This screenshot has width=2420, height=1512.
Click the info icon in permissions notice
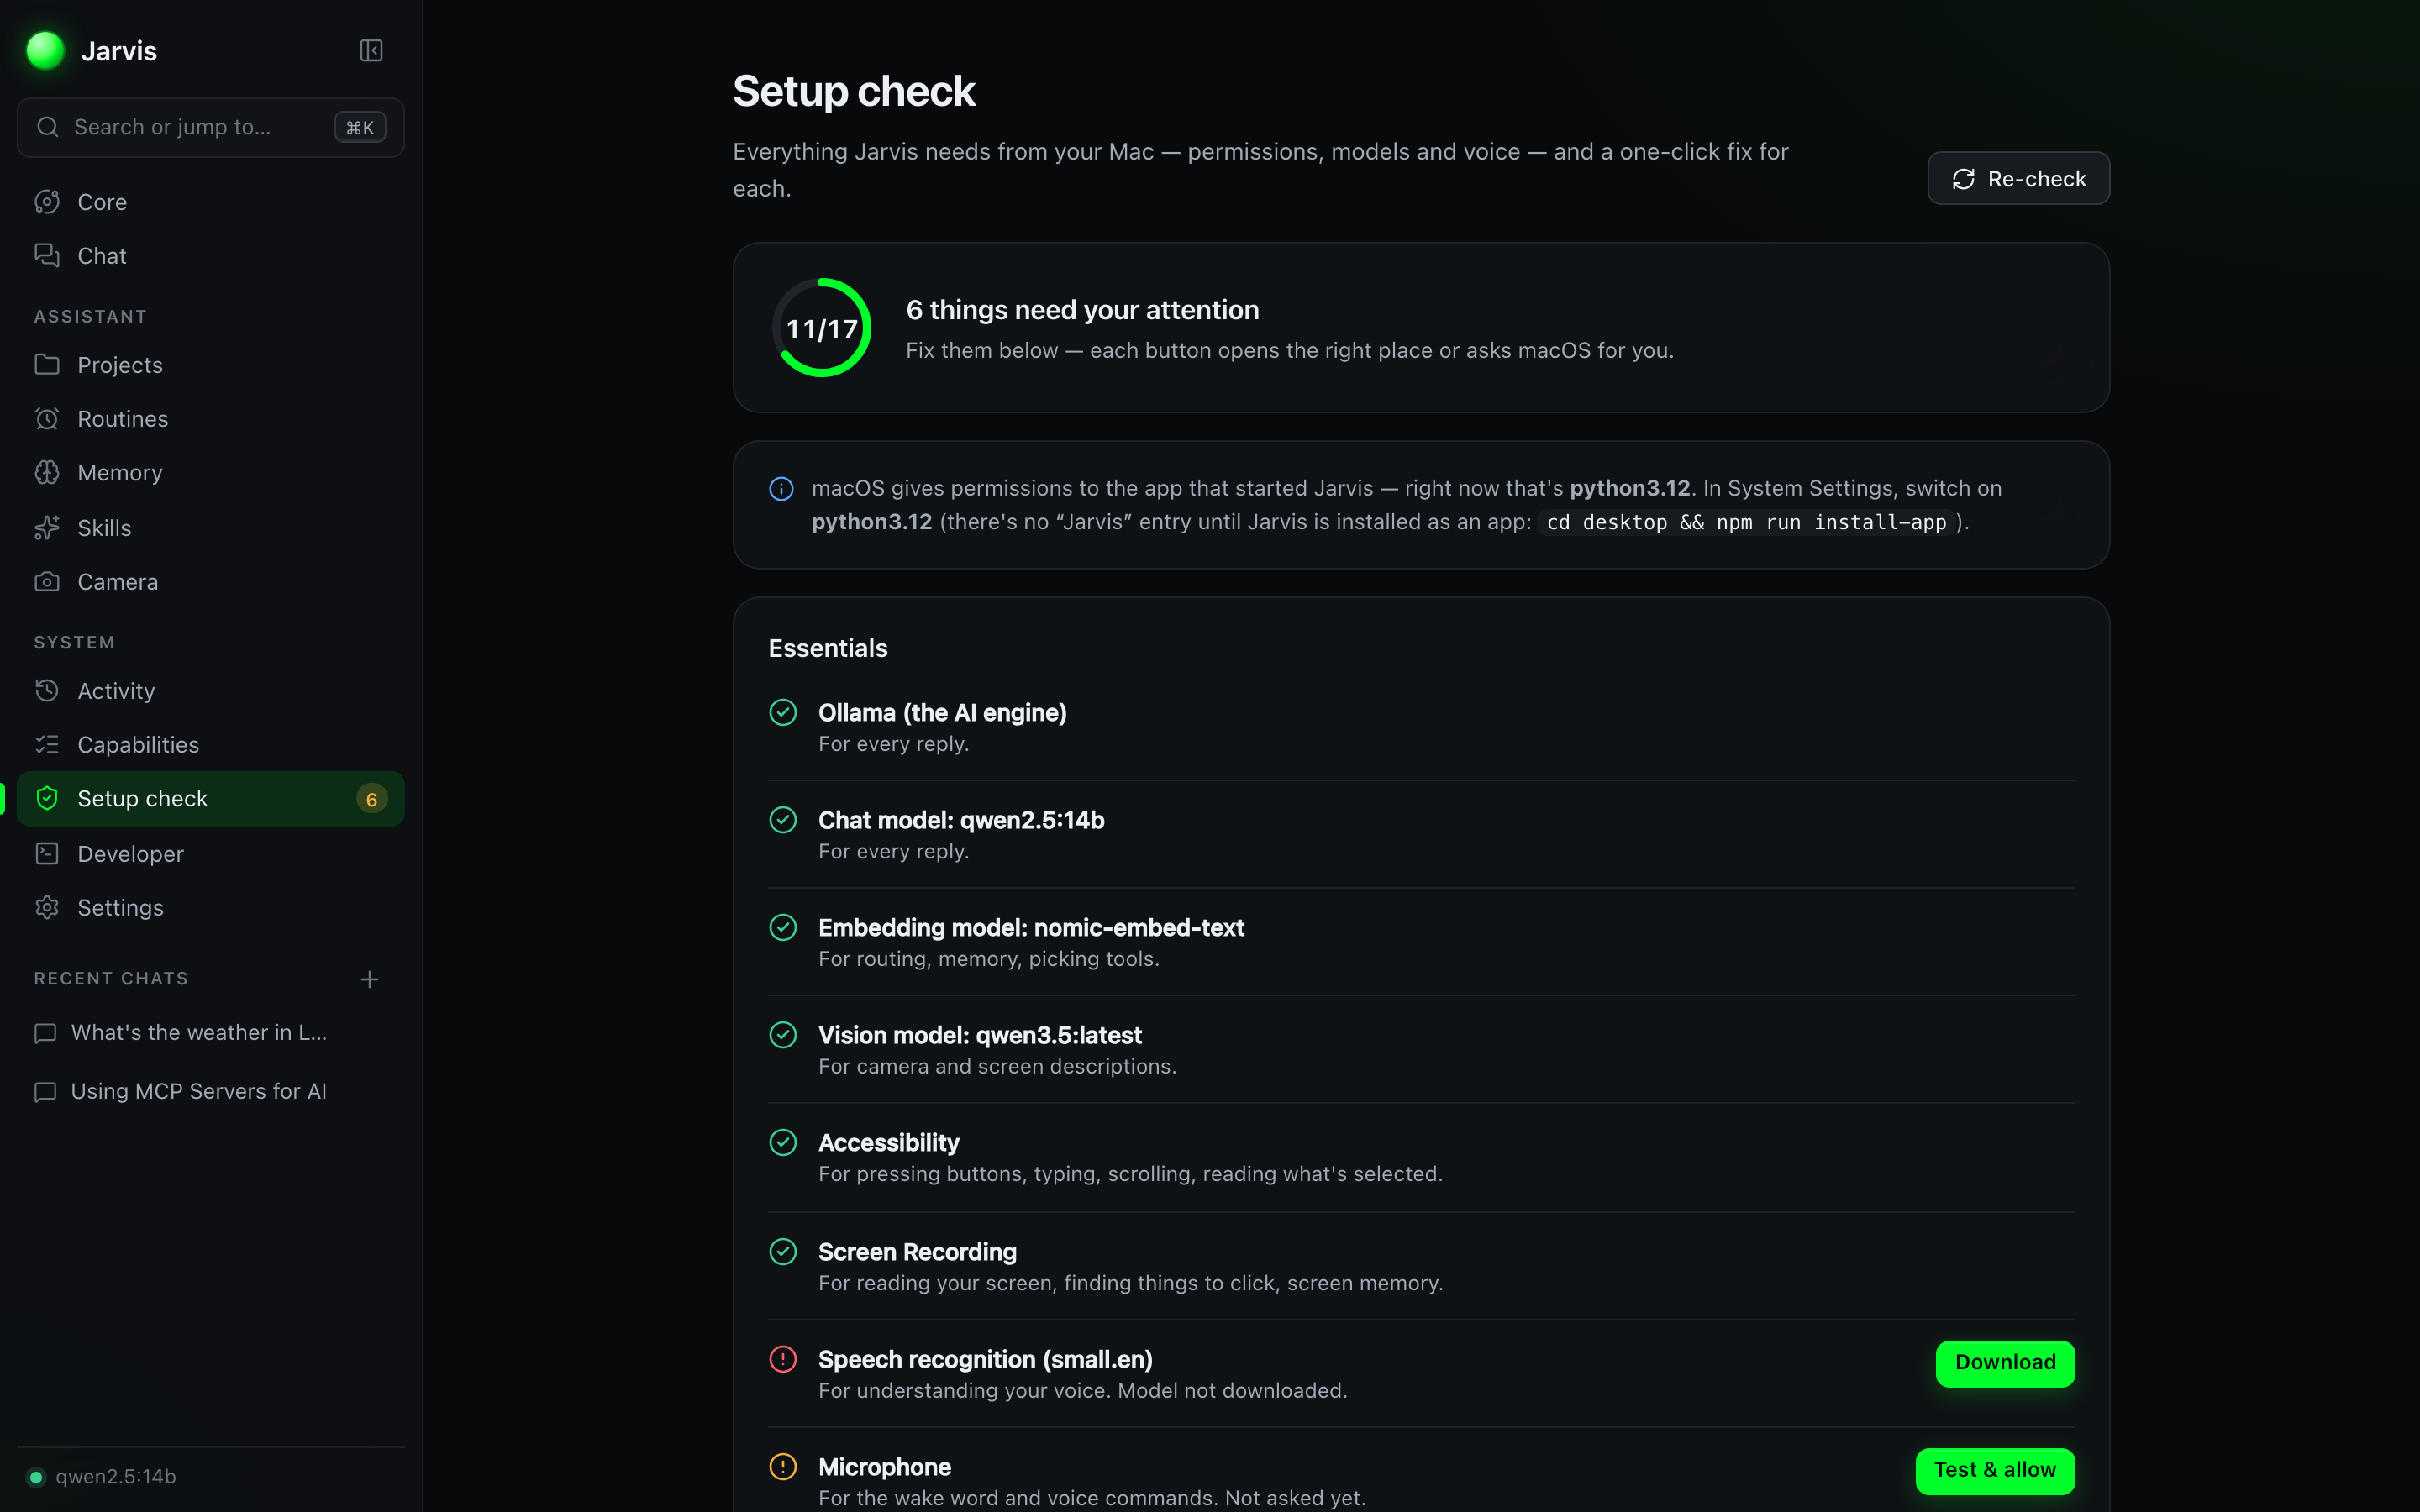781,488
